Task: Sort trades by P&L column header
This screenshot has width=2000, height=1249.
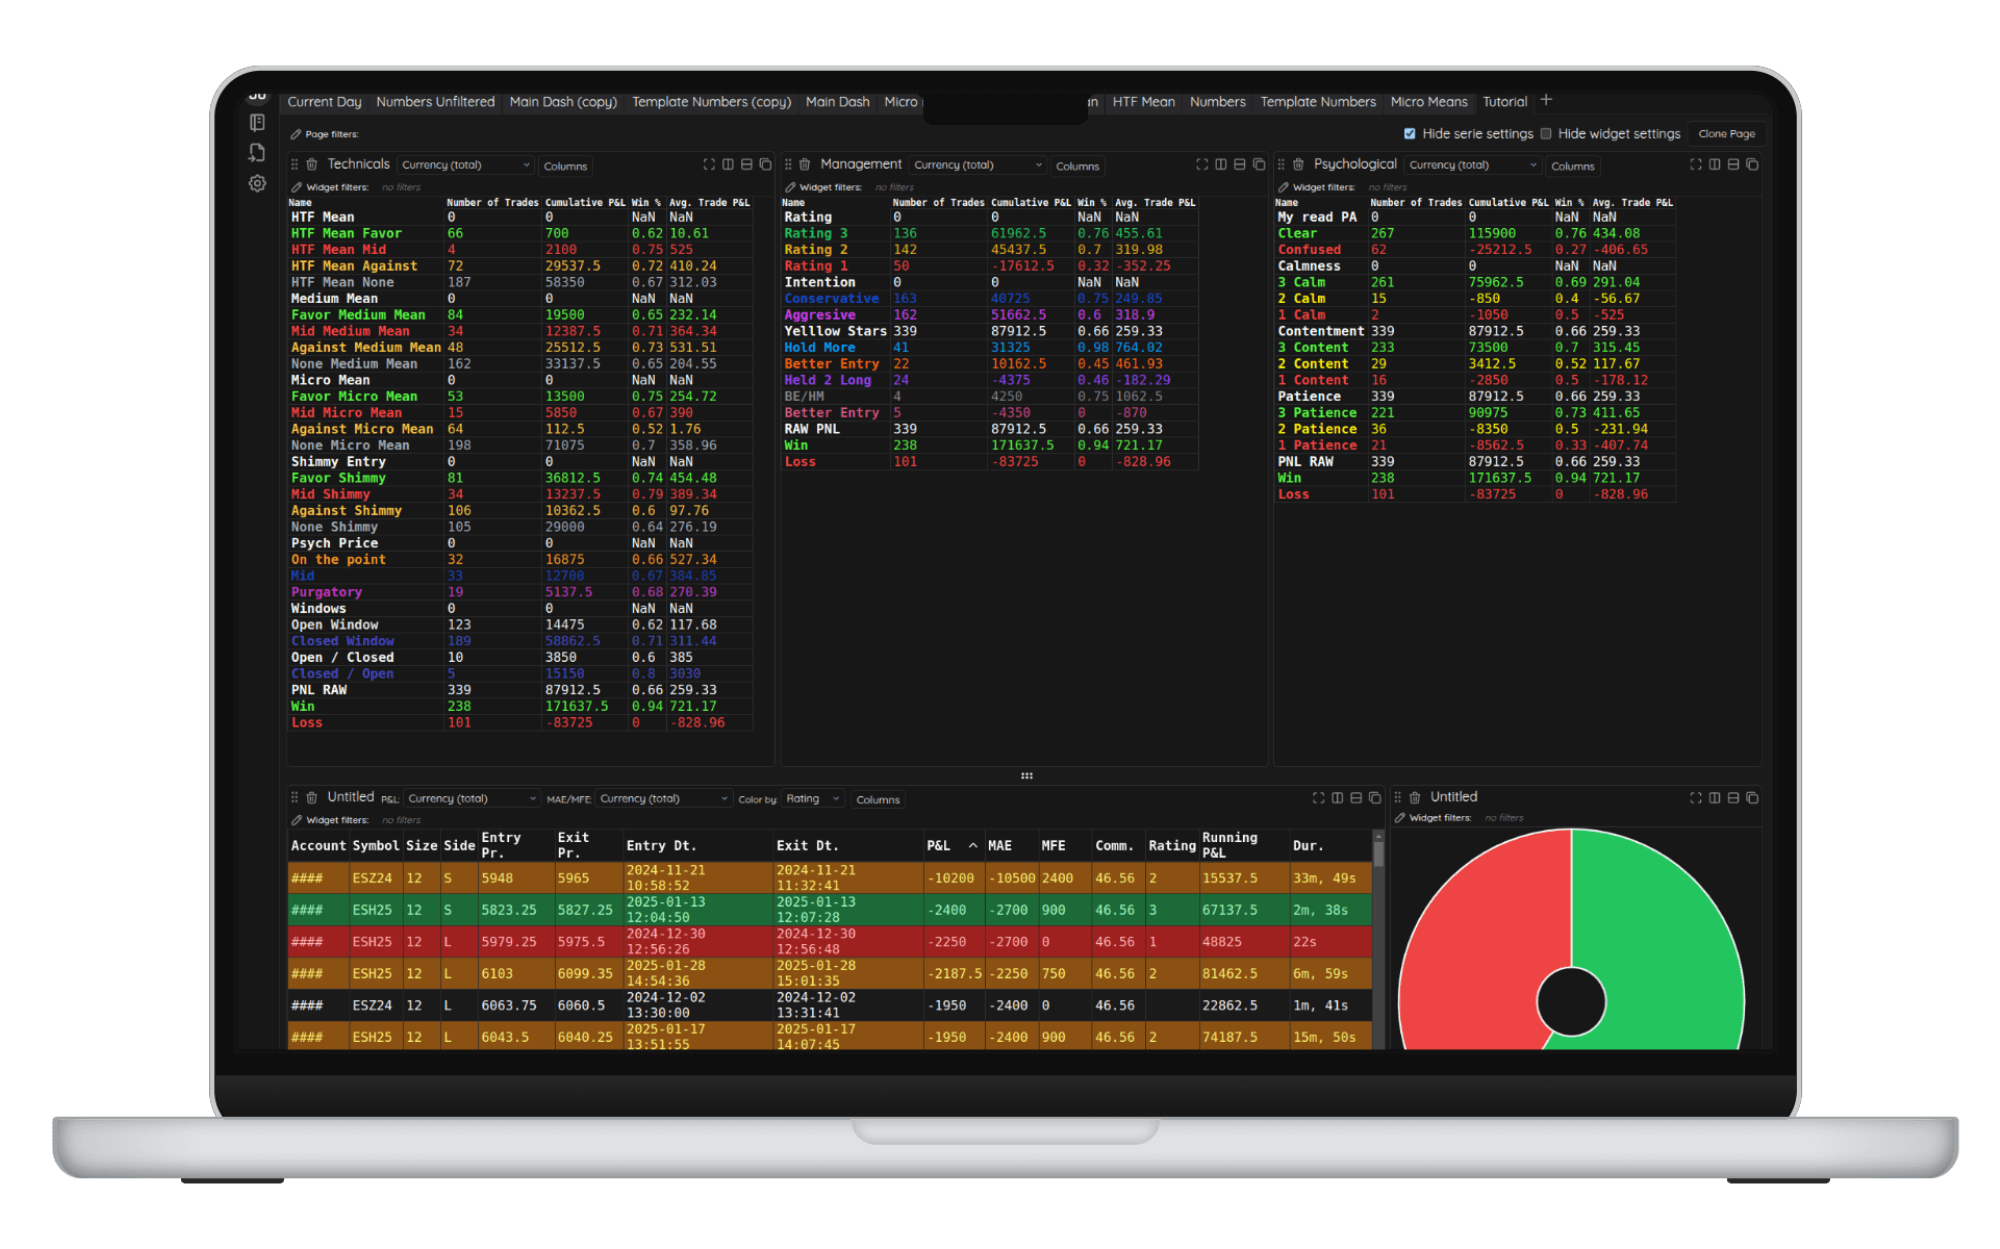Action: point(938,846)
